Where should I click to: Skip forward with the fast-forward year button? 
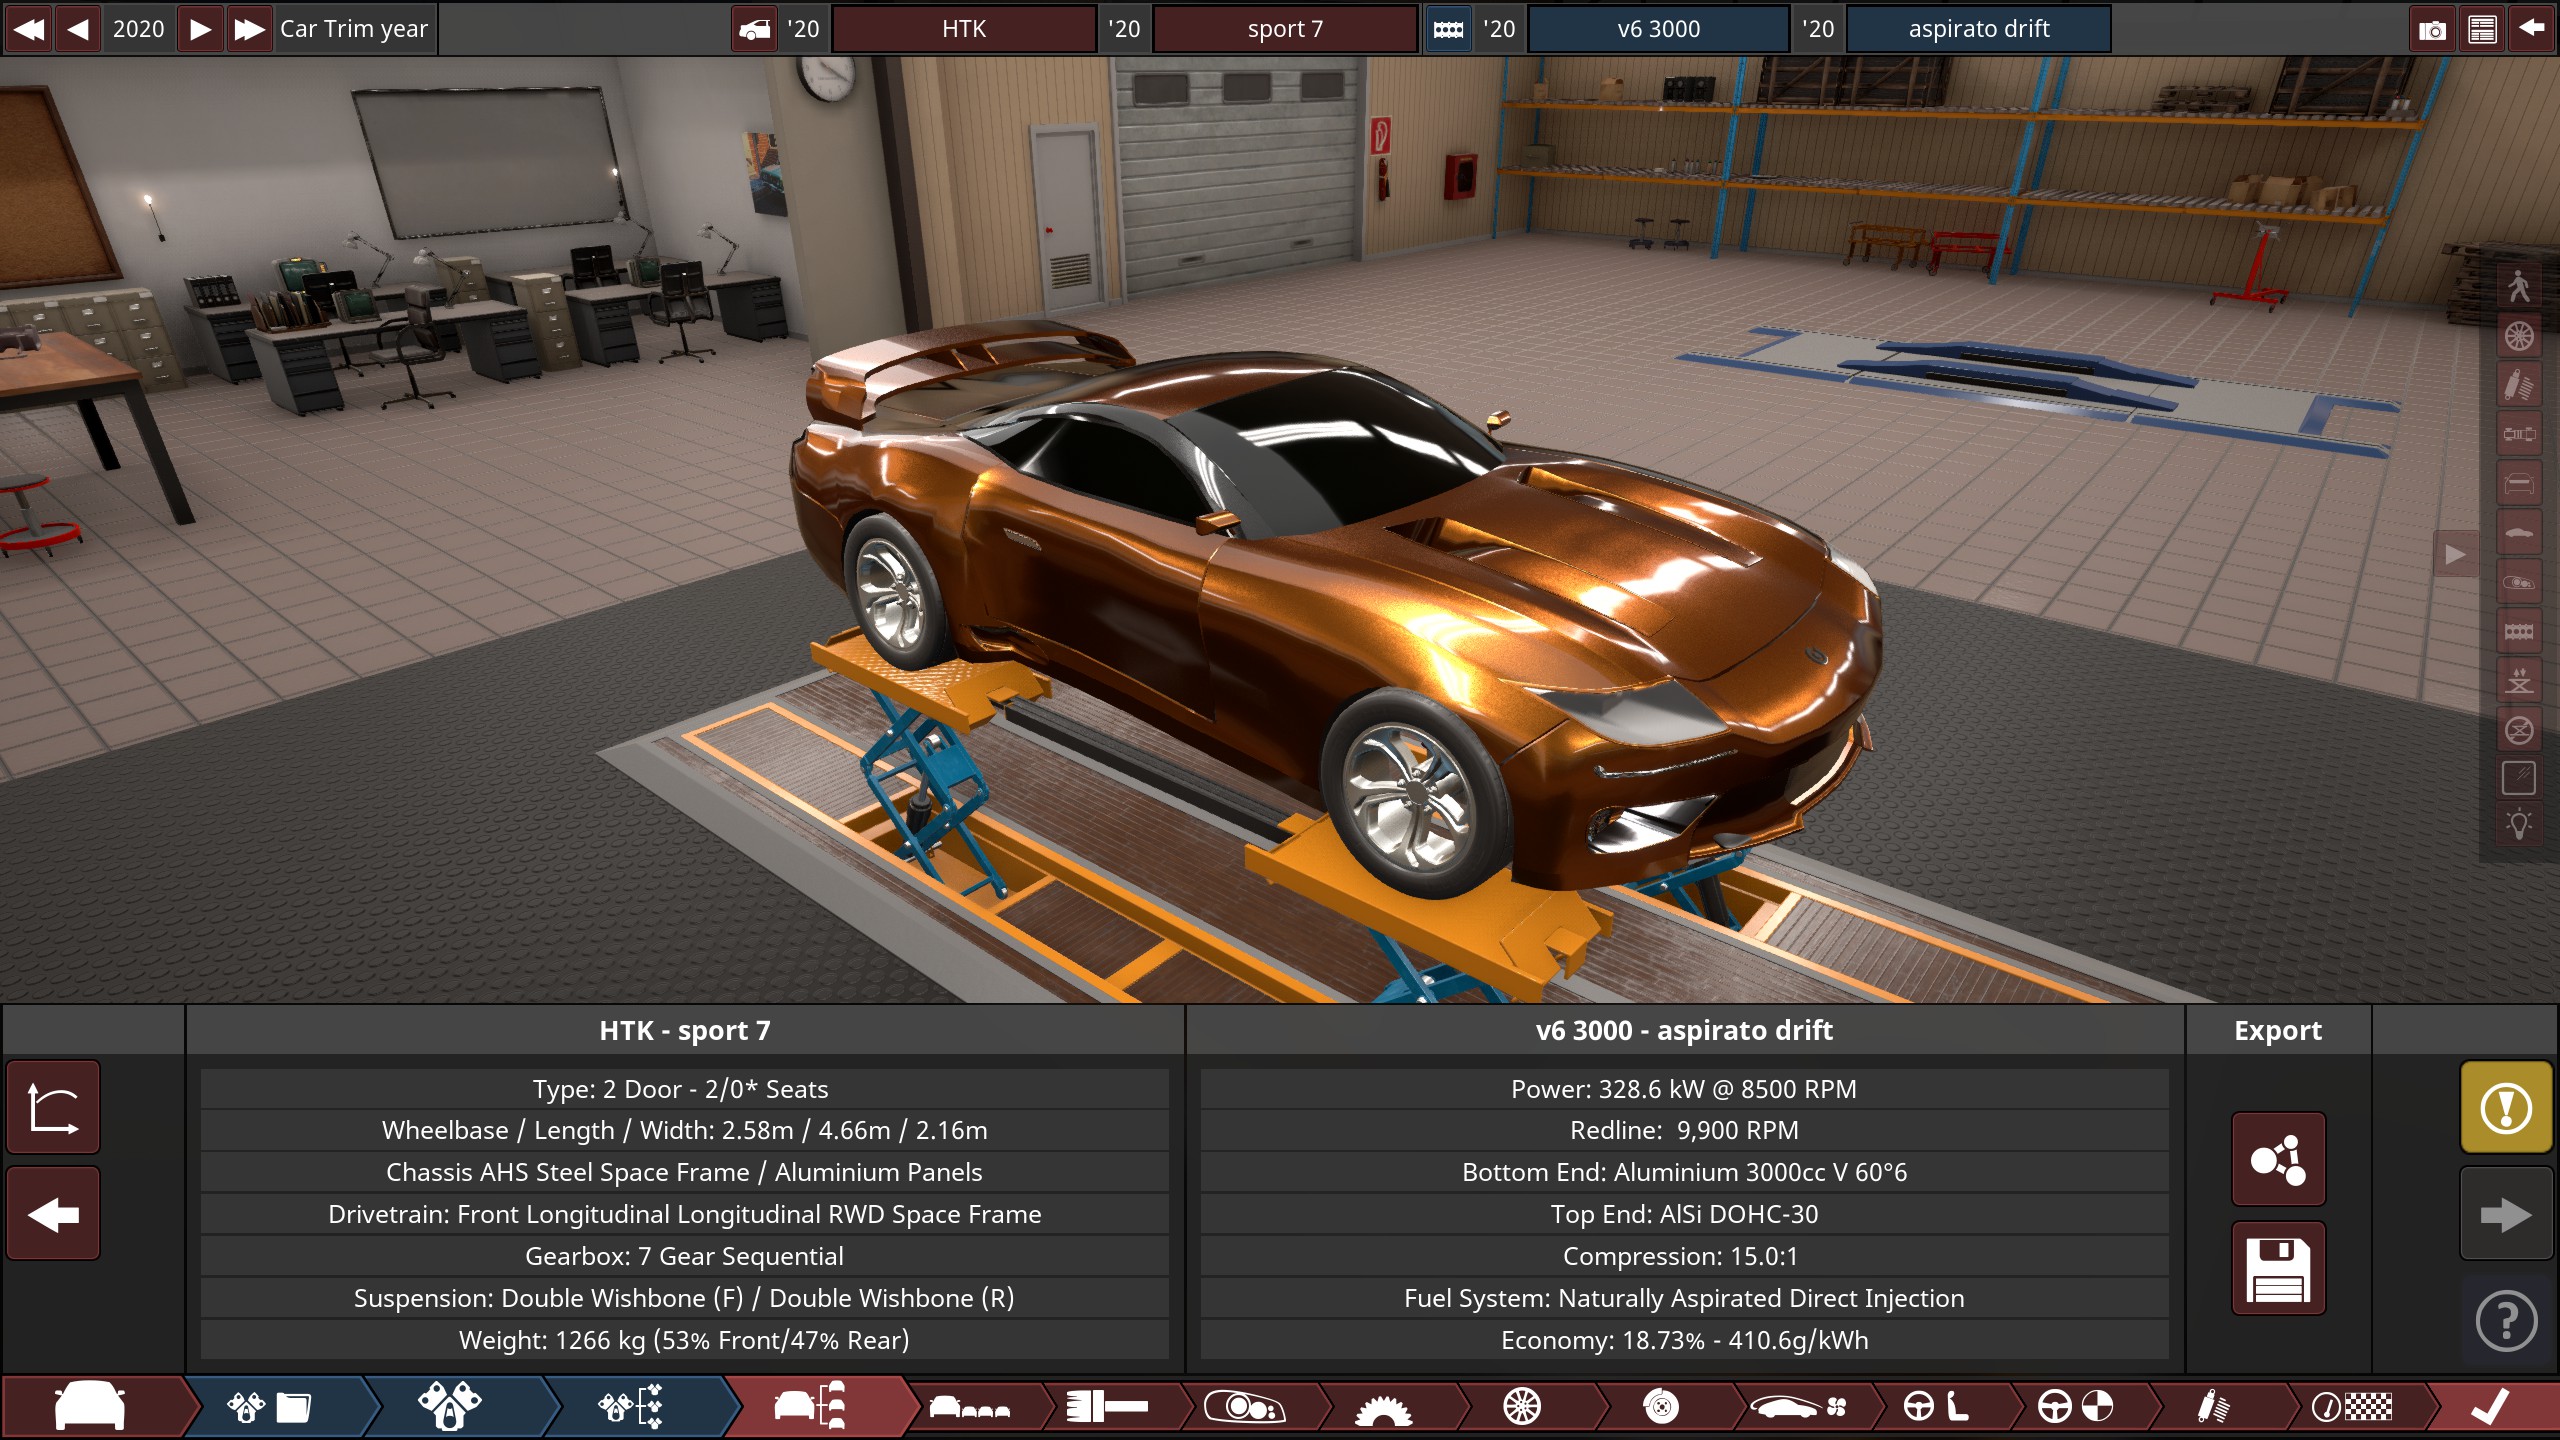coord(249,29)
